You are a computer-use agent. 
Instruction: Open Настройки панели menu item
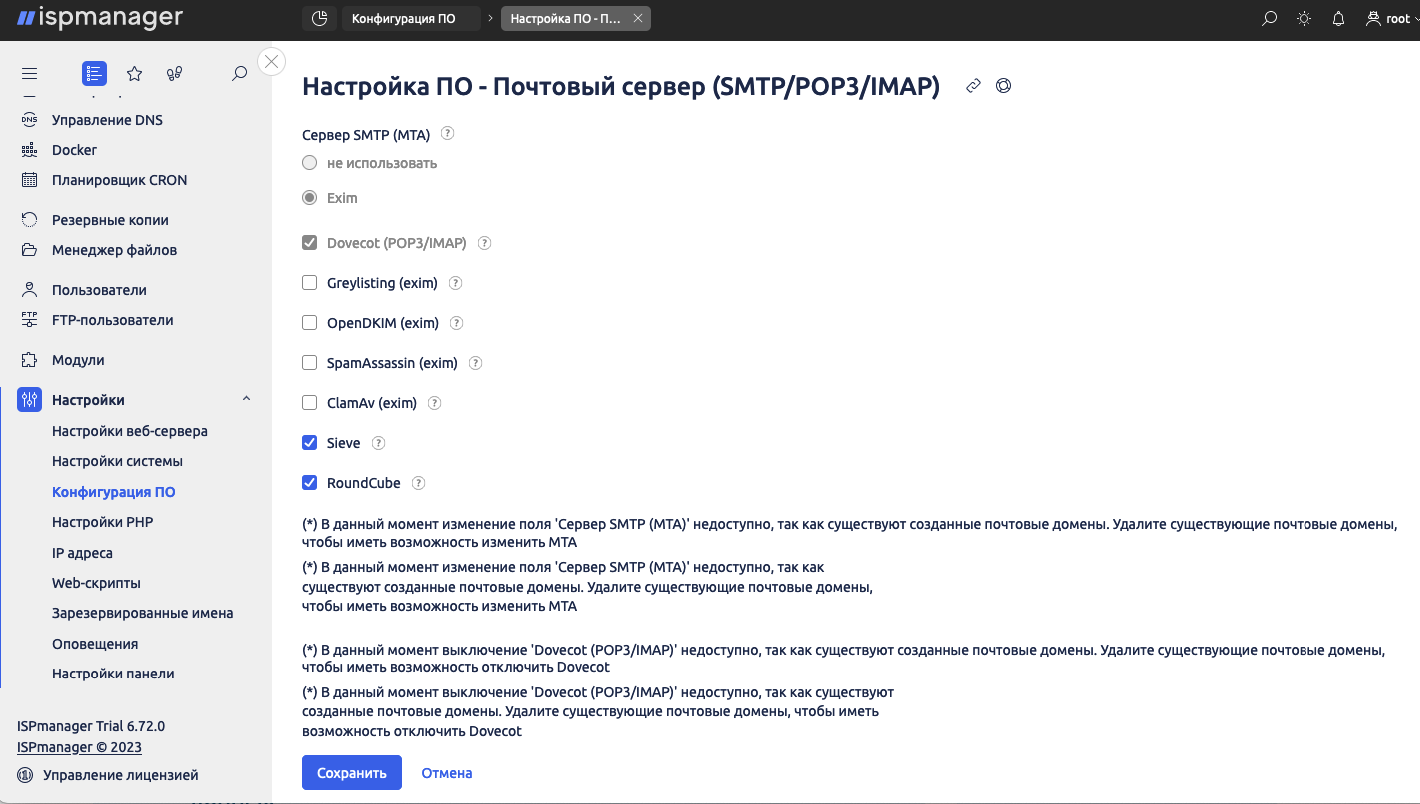pyautogui.click(x=113, y=674)
